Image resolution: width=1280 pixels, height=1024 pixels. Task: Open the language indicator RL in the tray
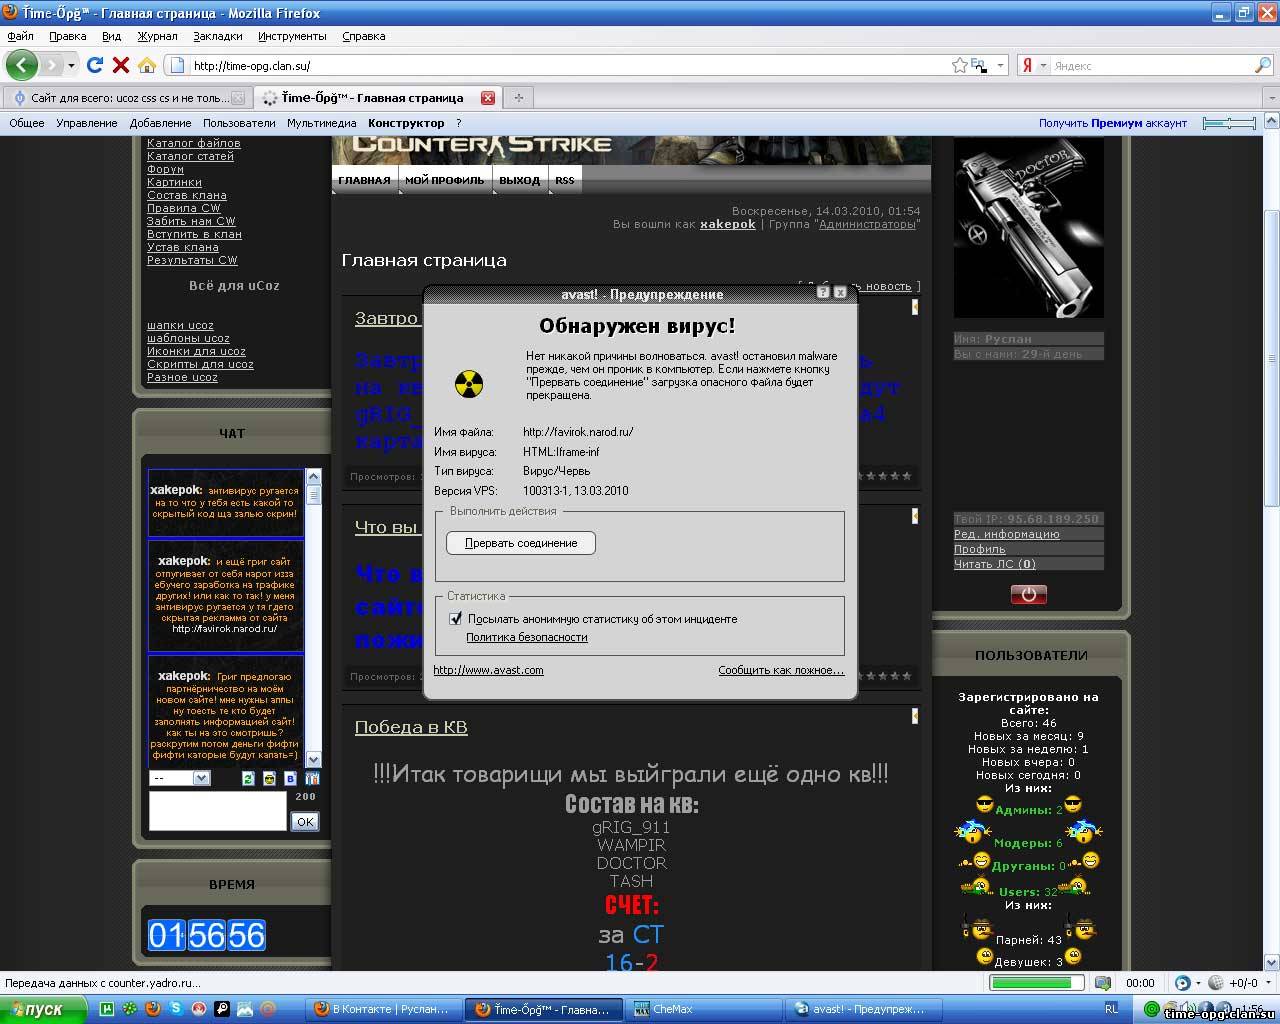point(1111,1009)
